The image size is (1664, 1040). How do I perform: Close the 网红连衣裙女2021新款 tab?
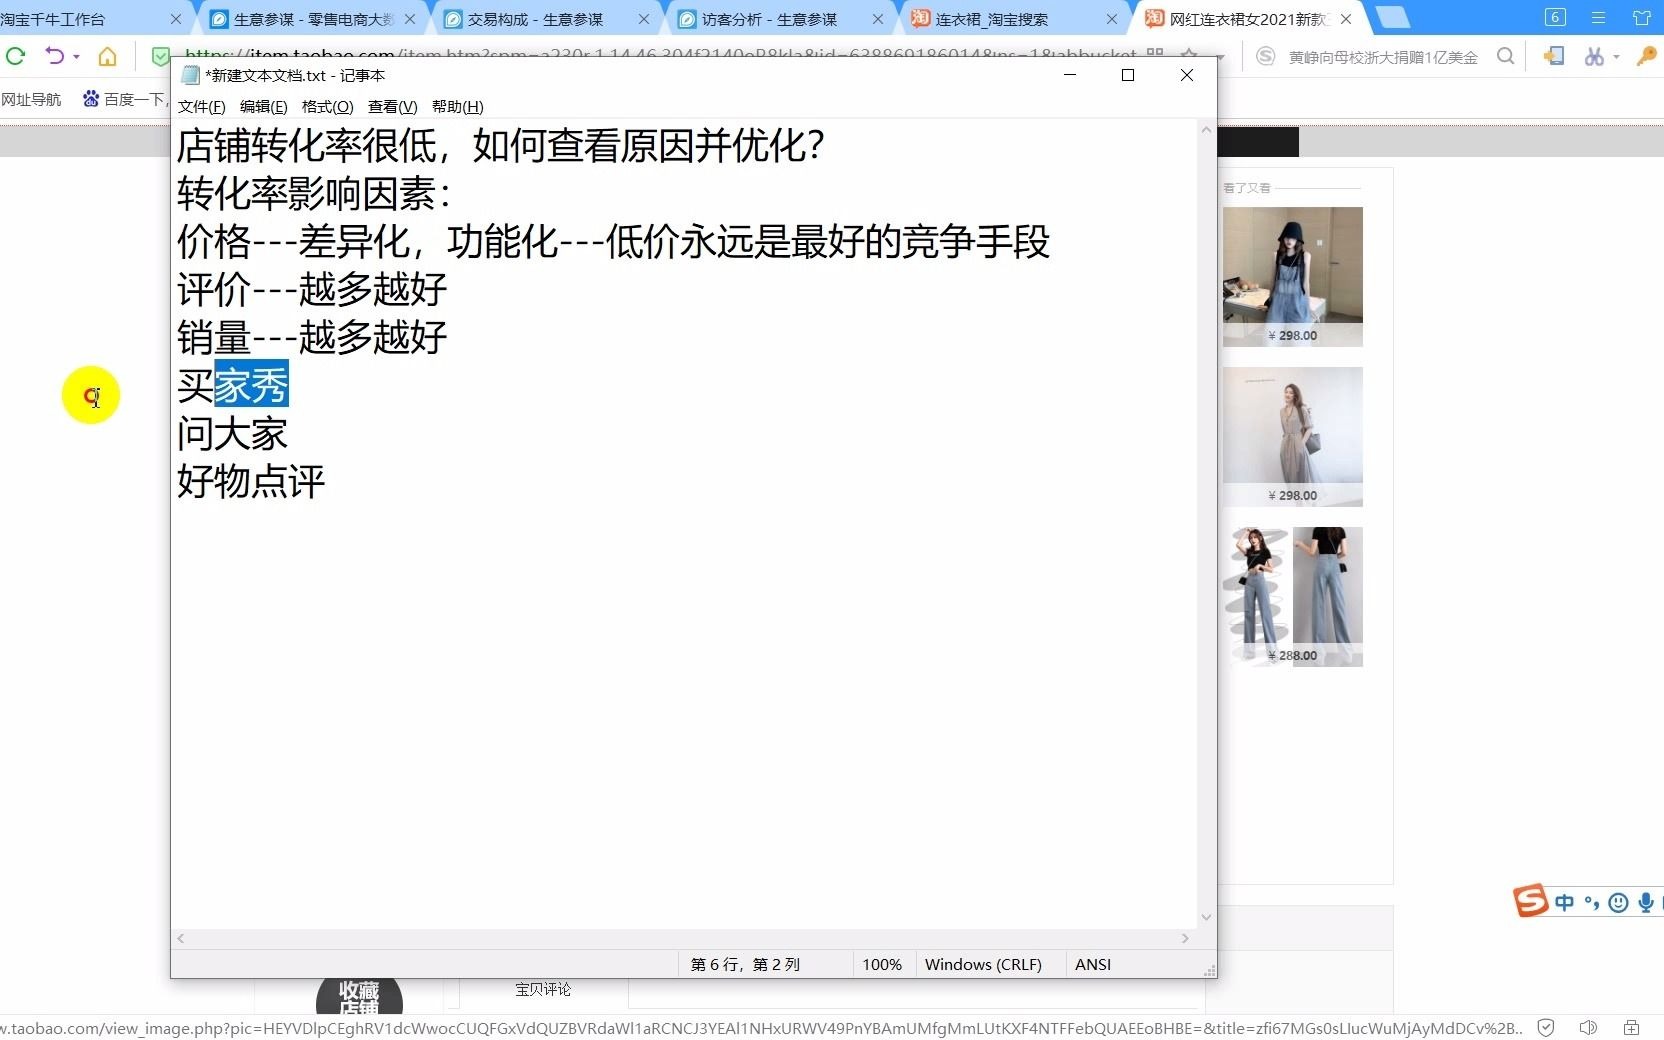[1346, 19]
